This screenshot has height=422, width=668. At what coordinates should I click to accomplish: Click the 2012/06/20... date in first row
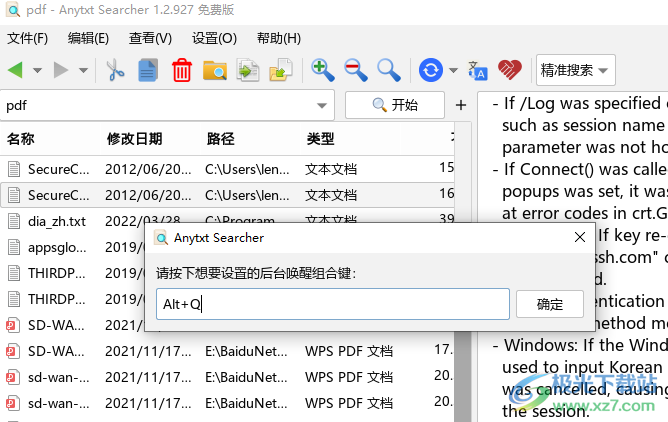click(148, 169)
